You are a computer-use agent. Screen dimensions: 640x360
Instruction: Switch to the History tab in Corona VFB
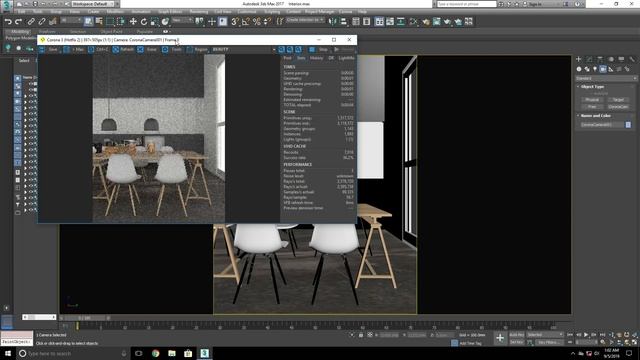pyautogui.click(x=316, y=58)
